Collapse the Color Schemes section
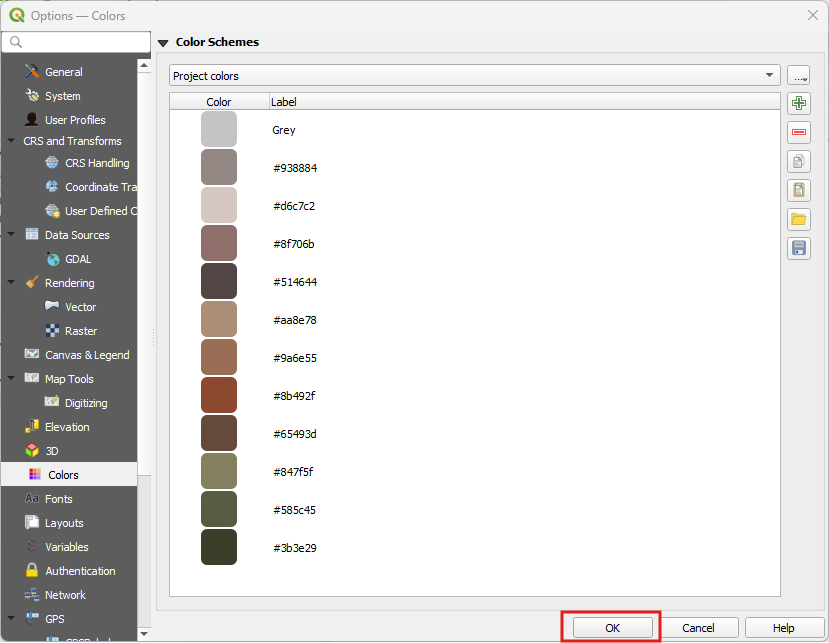The width and height of the screenshot is (829, 643). pyautogui.click(x=163, y=43)
